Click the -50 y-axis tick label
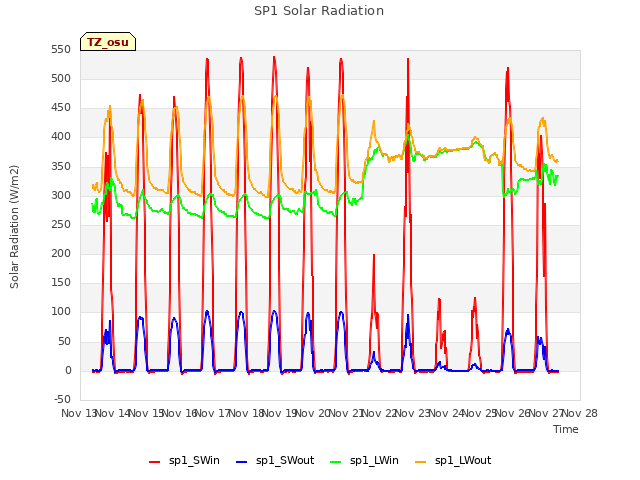Viewport: 640px width, 480px height. click(62, 399)
